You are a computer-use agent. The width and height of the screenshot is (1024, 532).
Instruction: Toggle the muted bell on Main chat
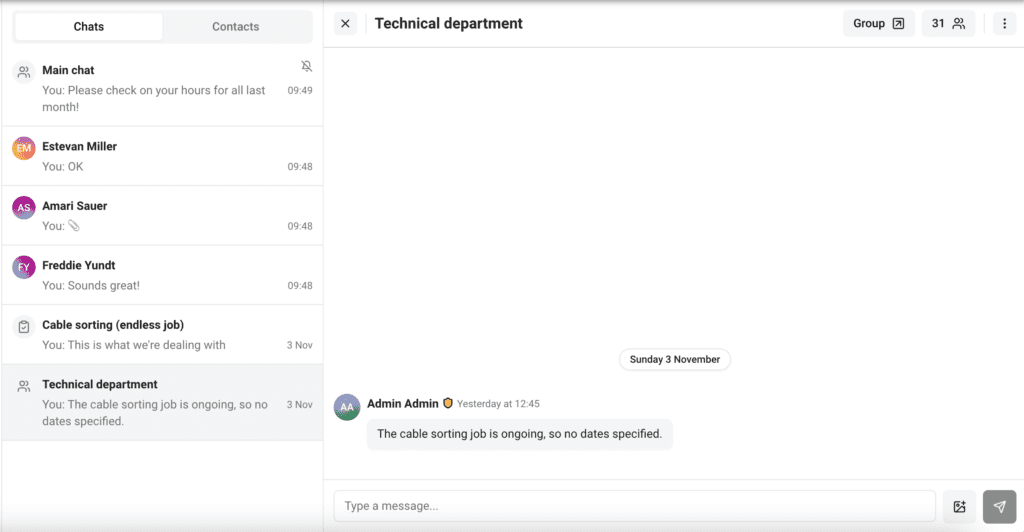[x=306, y=66]
